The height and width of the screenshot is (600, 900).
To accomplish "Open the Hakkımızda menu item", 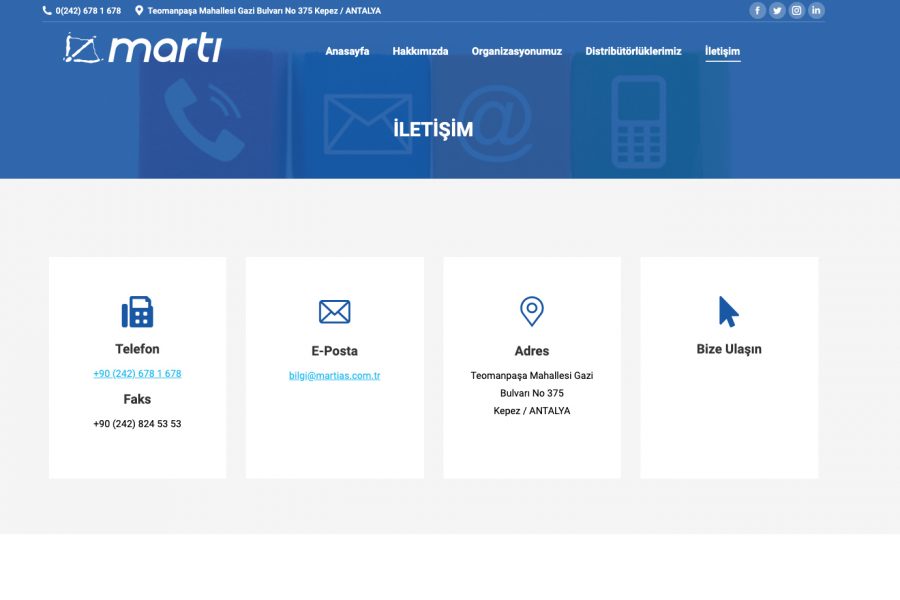I will (x=420, y=51).
